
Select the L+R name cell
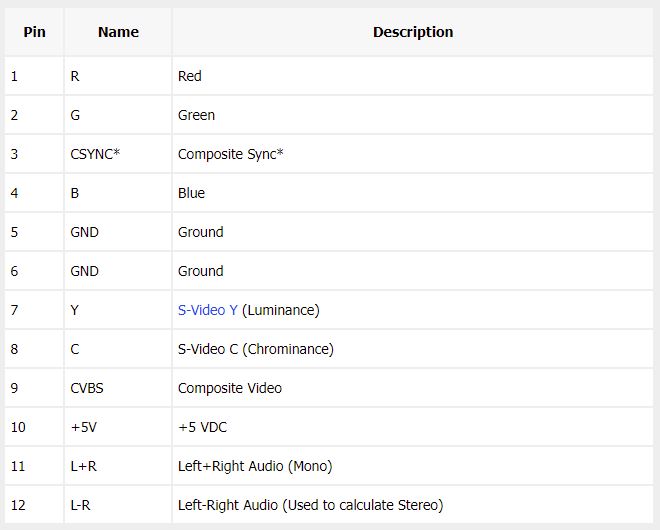pos(118,466)
